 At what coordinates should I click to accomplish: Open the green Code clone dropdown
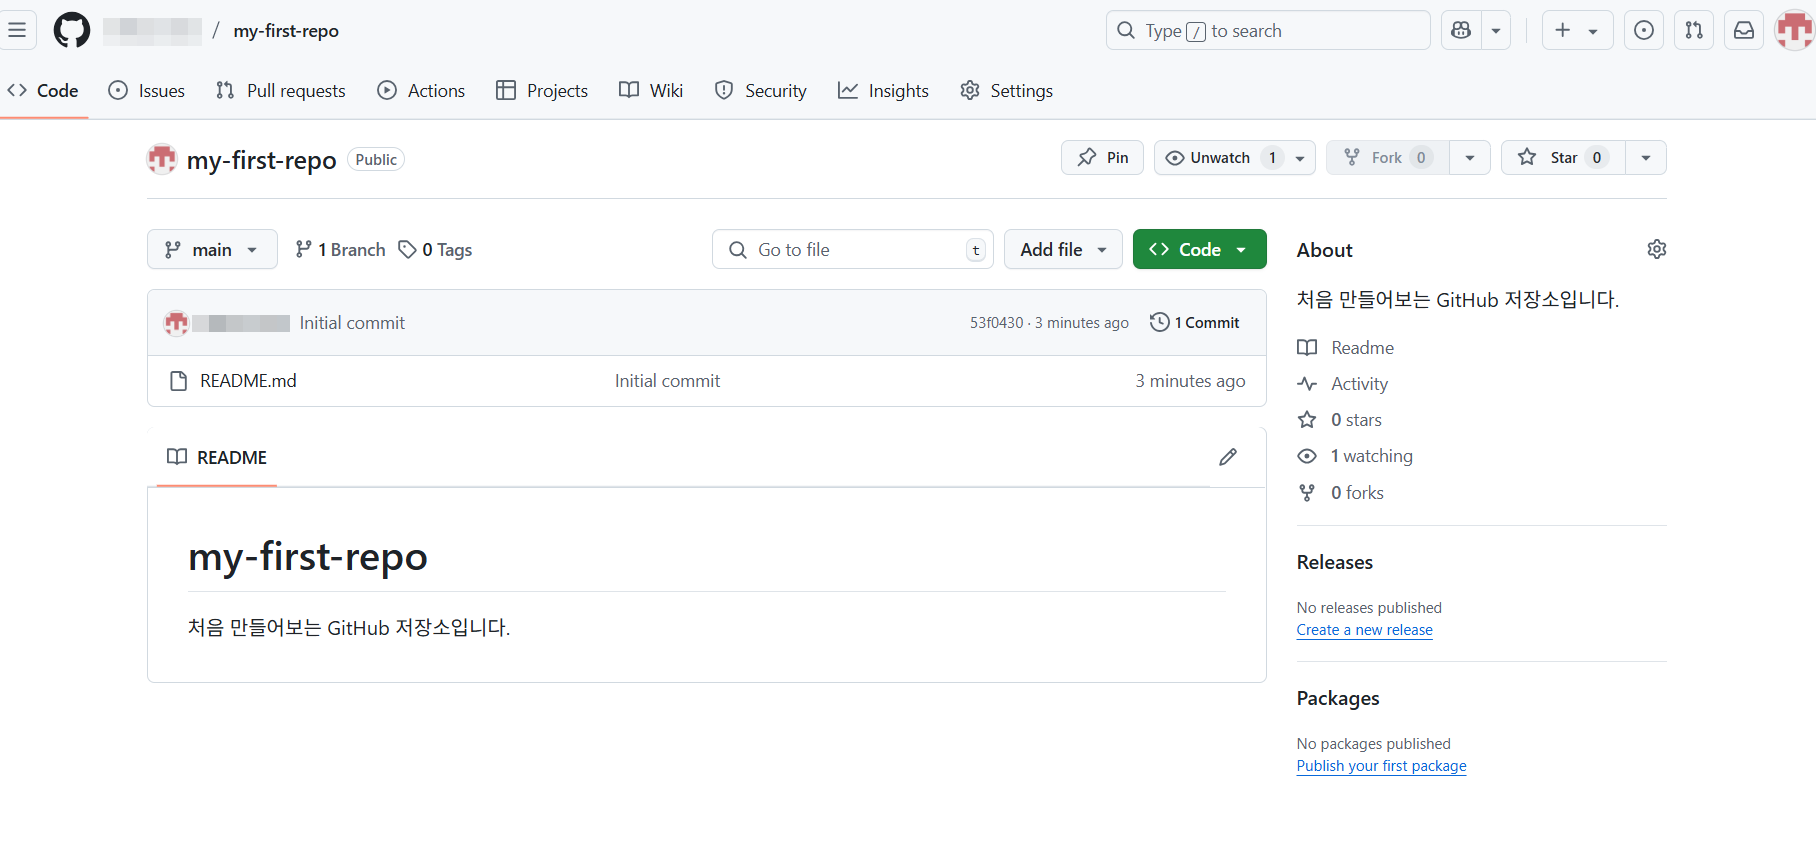tap(1199, 249)
